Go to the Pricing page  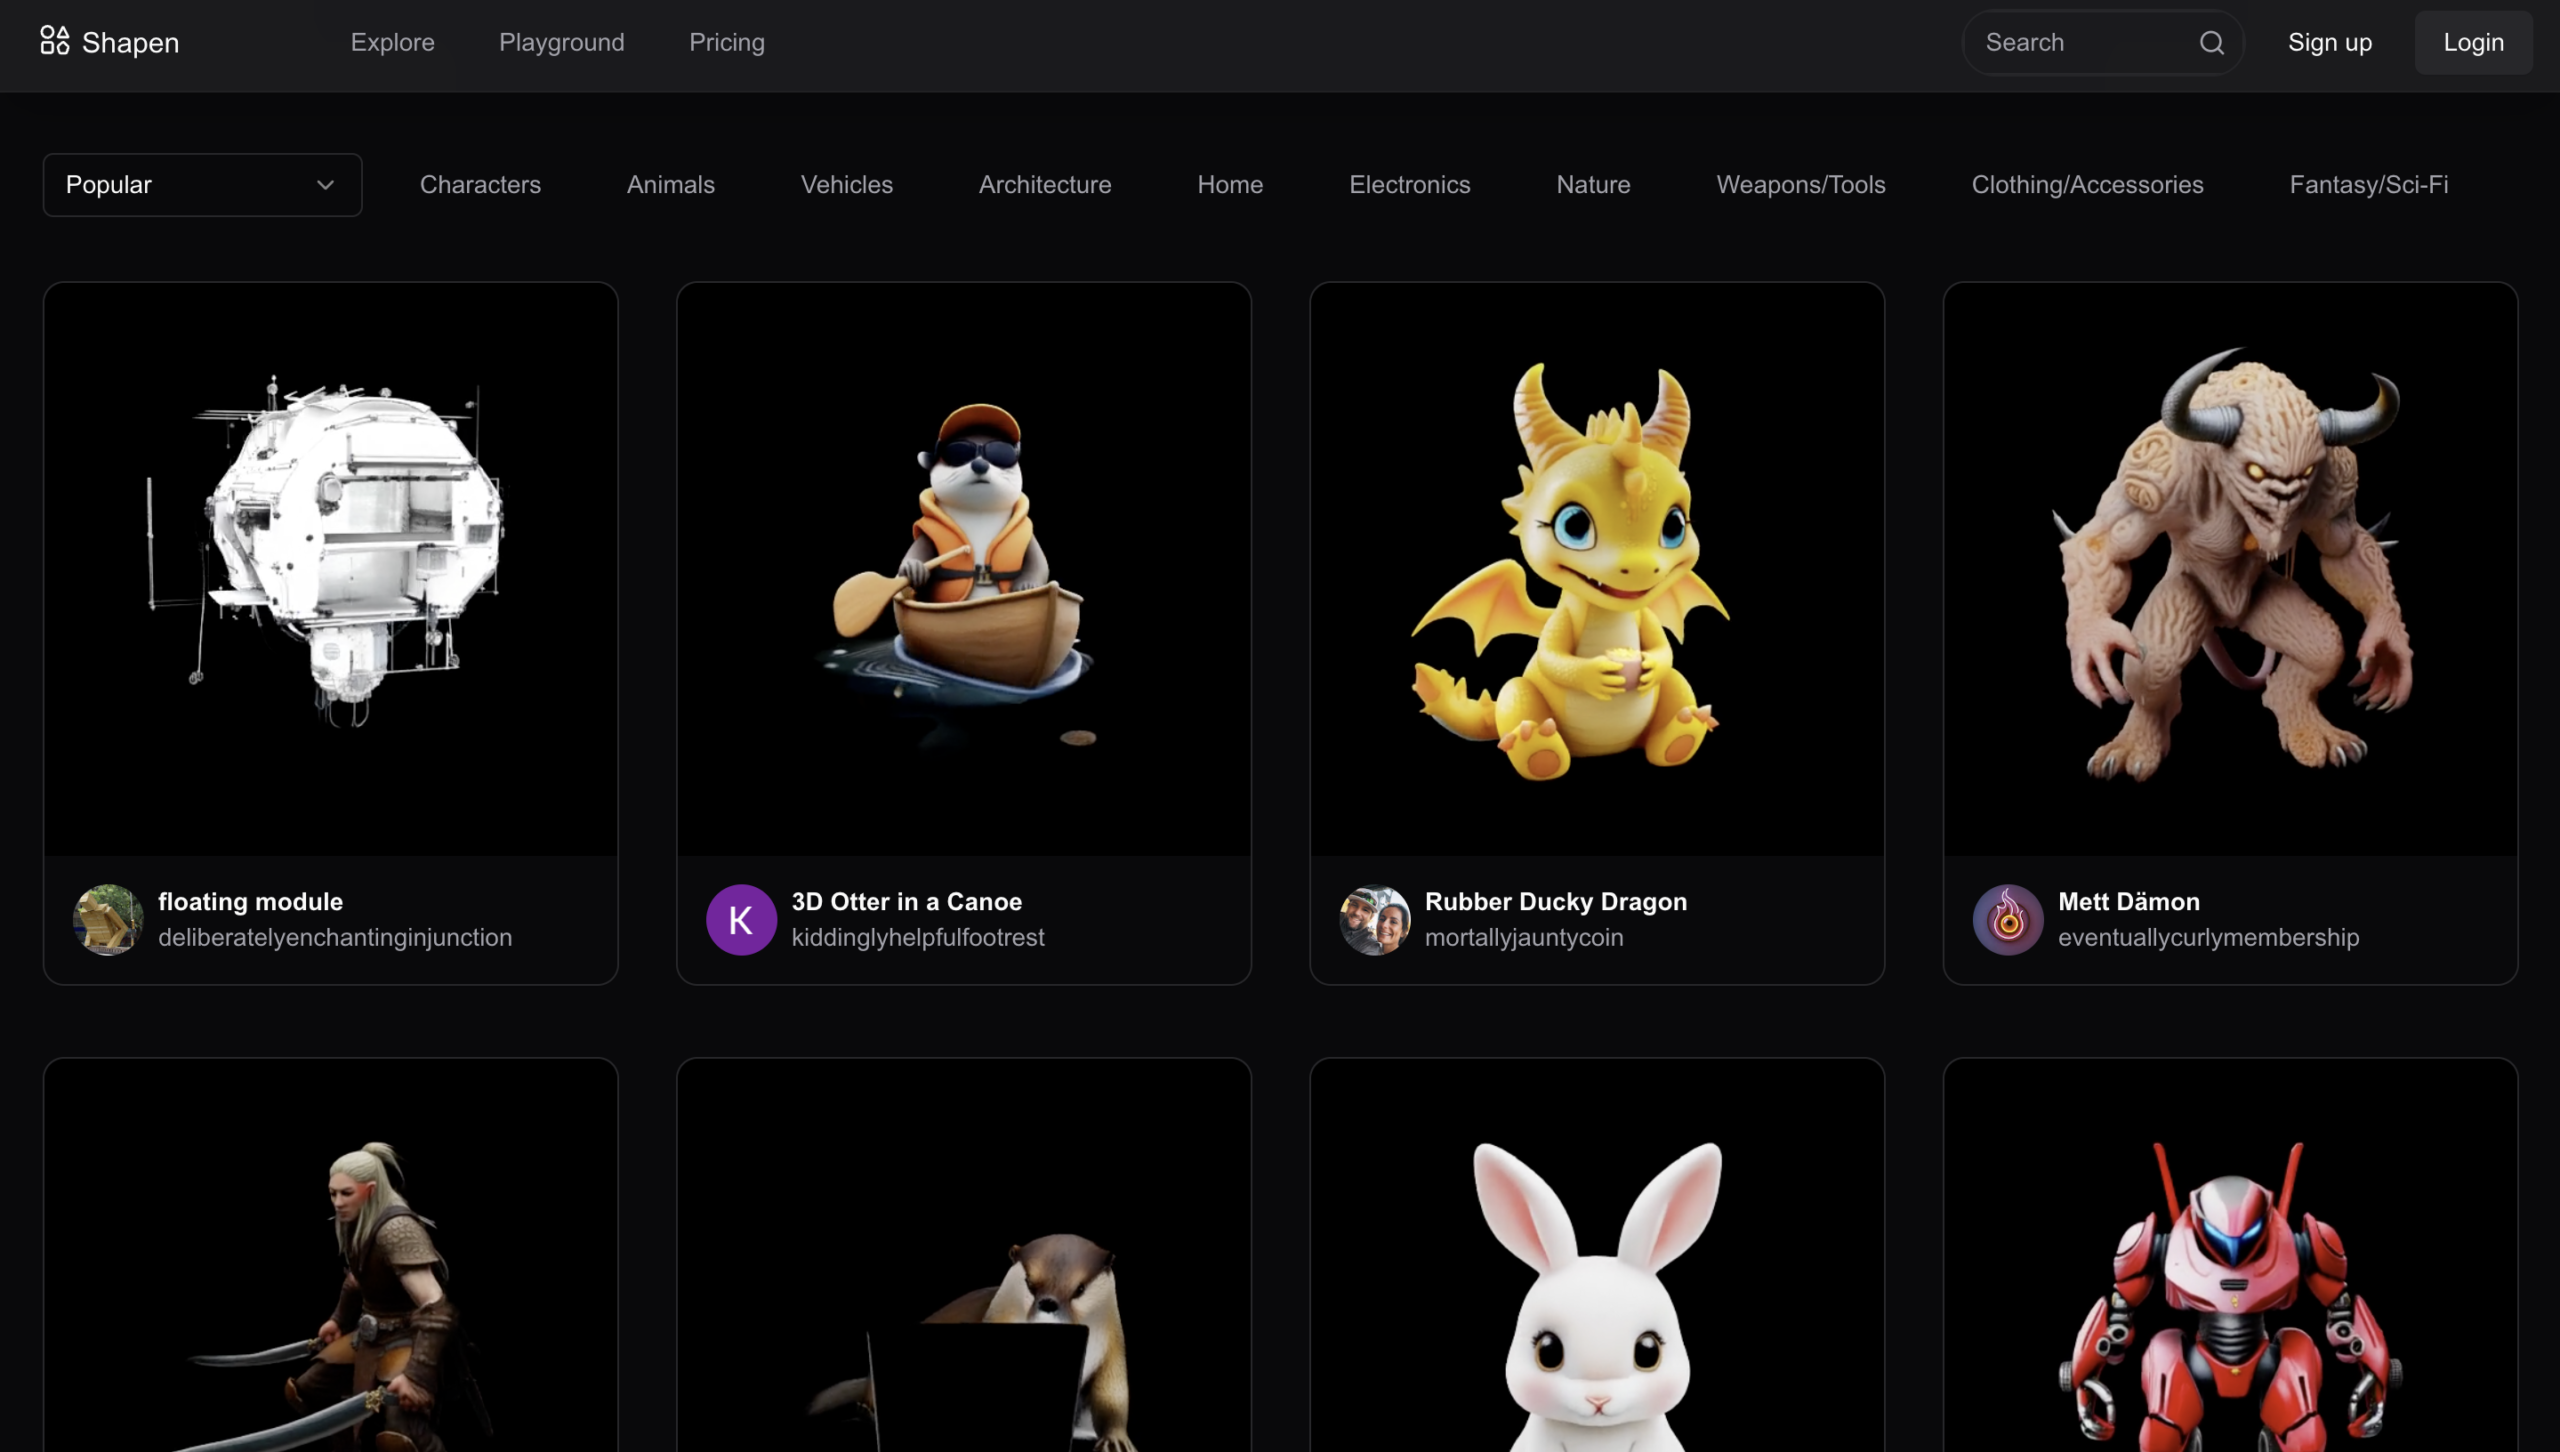tap(726, 42)
